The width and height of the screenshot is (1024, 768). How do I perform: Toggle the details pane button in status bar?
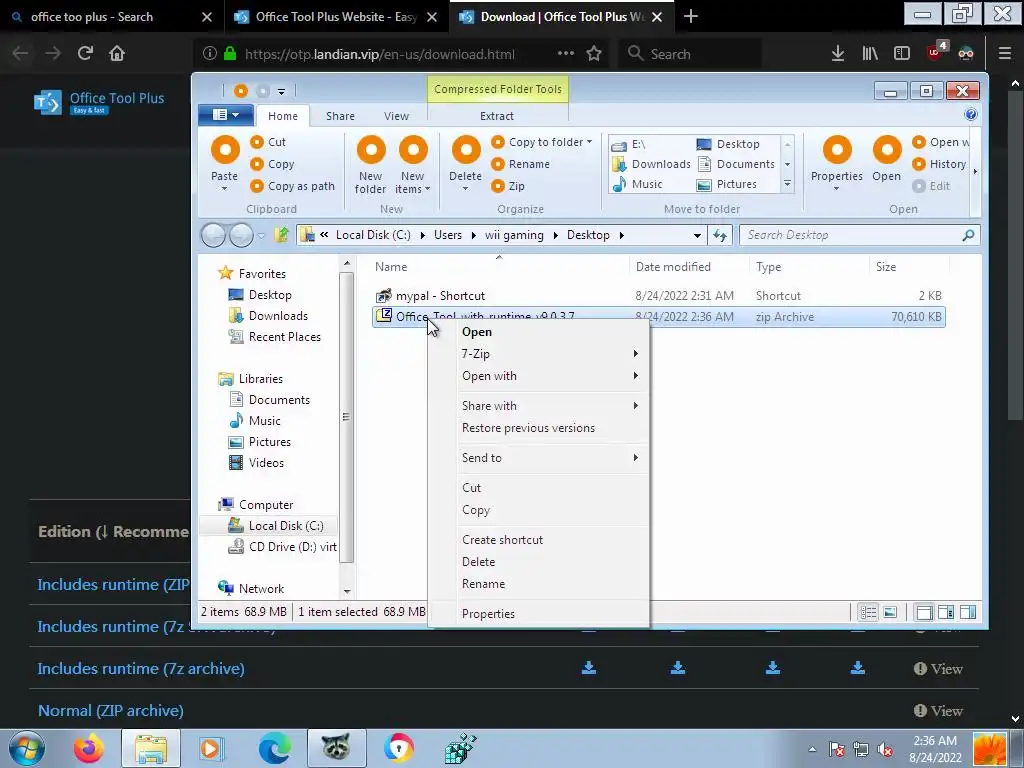(946, 612)
